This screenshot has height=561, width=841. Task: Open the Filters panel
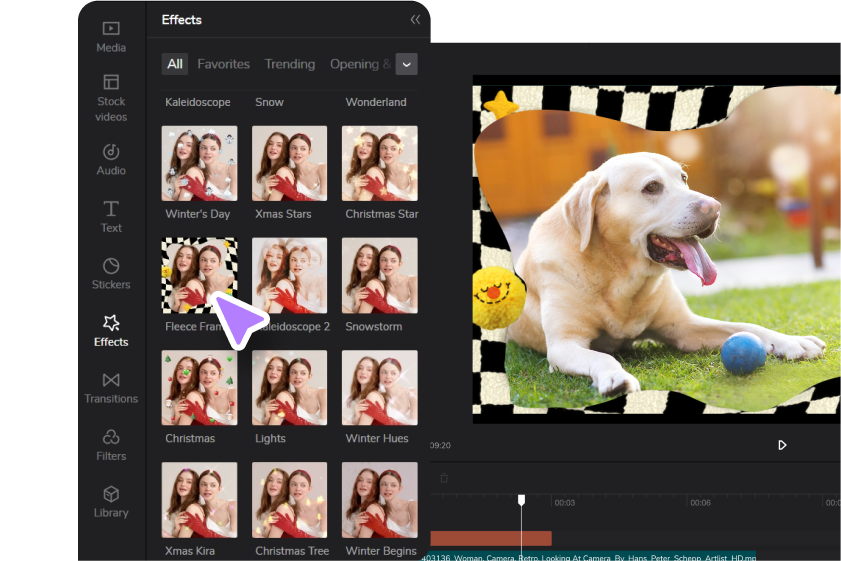coord(111,444)
